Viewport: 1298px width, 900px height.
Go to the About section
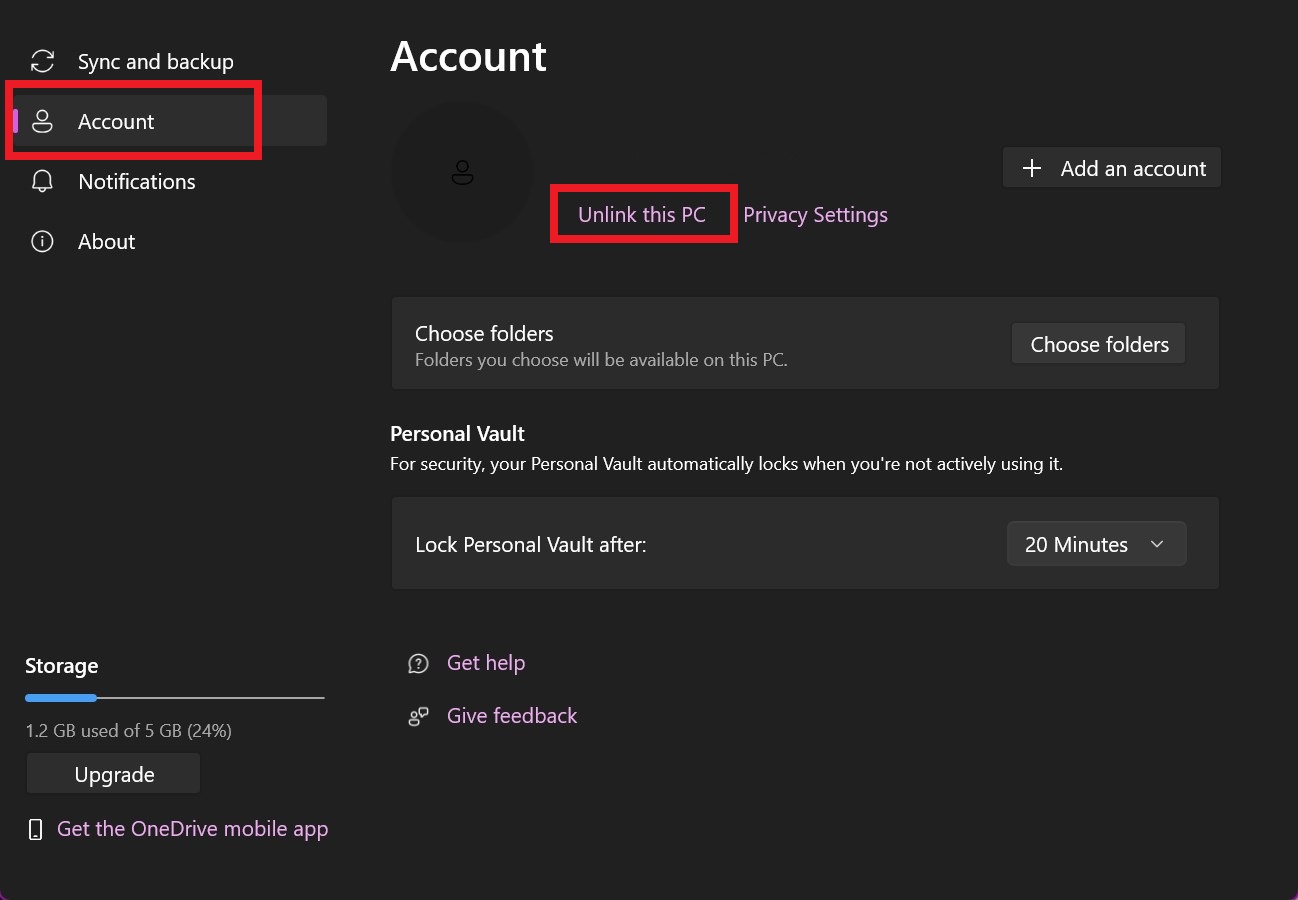click(107, 242)
